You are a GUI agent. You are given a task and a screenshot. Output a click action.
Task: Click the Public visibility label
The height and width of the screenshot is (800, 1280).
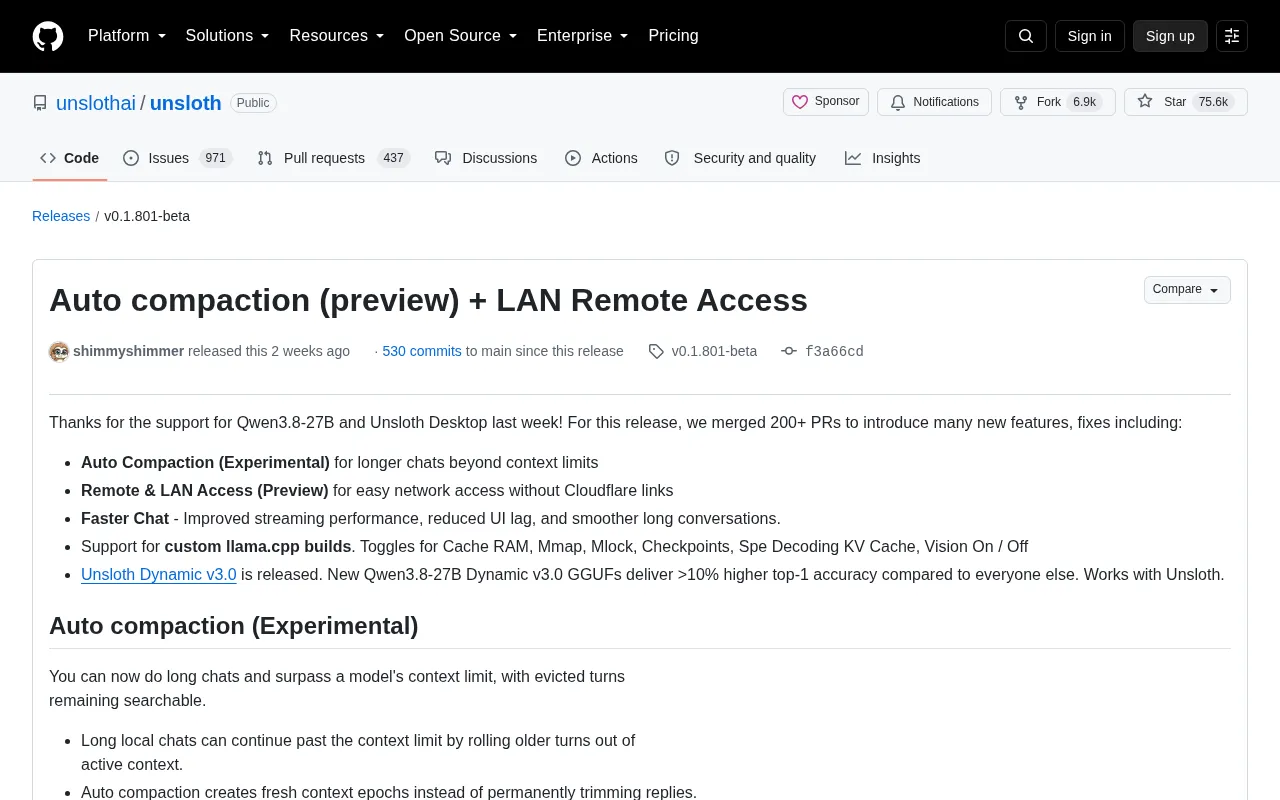253,103
